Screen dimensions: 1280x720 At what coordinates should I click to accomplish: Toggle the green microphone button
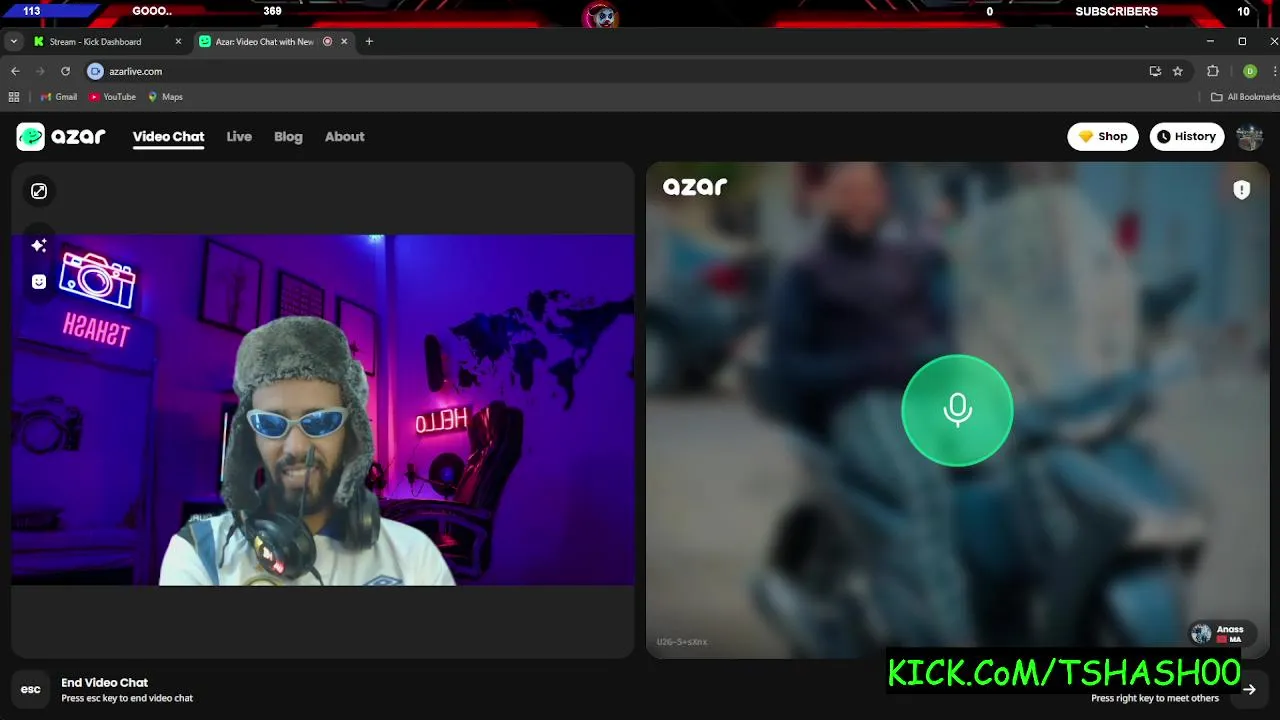click(957, 410)
